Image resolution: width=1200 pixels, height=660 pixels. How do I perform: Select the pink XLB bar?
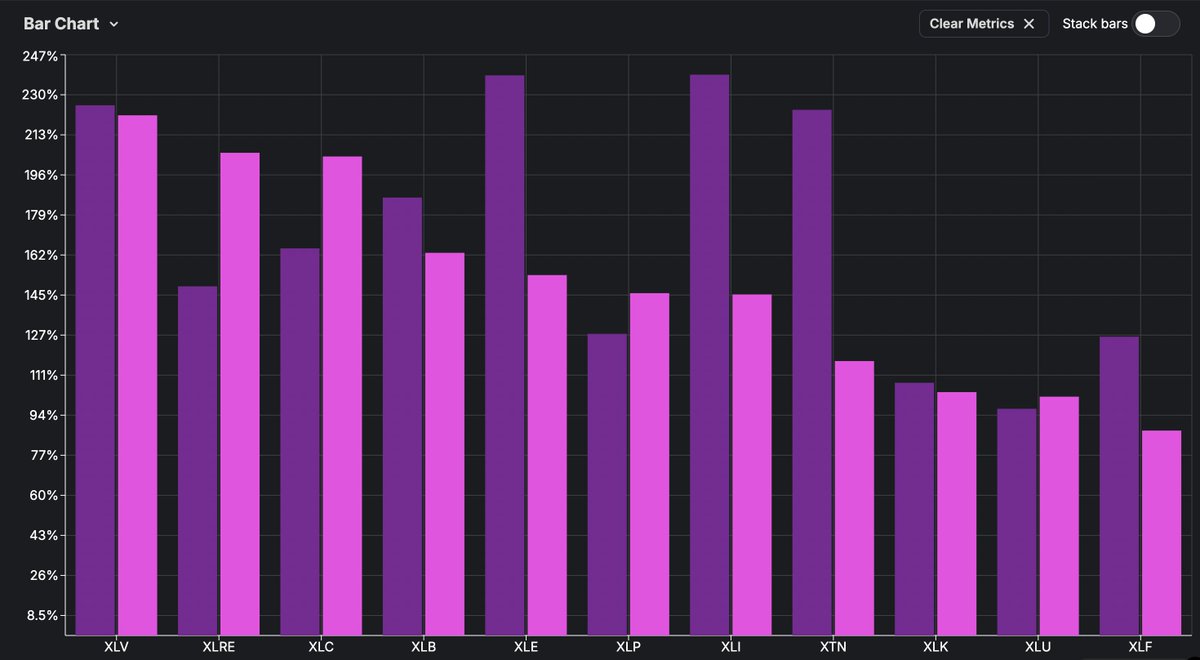click(x=444, y=444)
